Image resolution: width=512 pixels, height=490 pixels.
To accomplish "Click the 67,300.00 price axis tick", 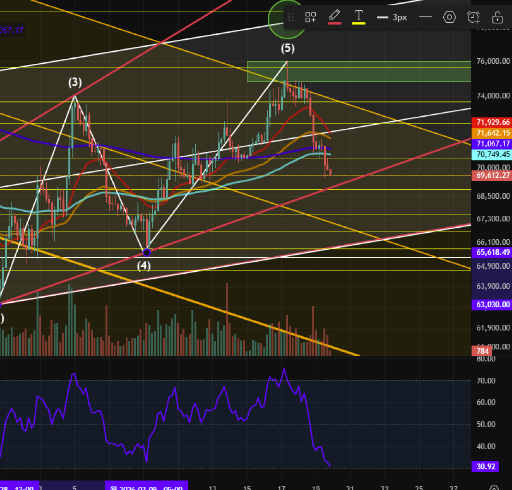I will (x=493, y=219).
